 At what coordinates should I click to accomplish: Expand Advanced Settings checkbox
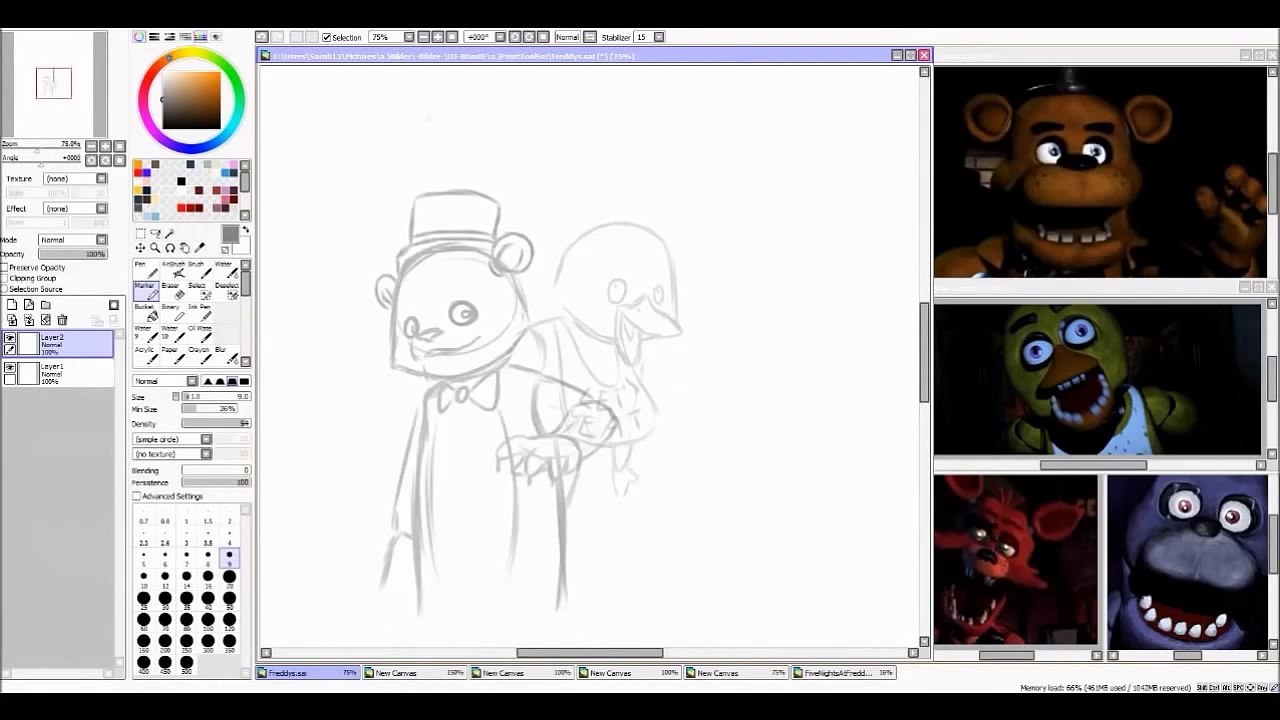pos(136,496)
